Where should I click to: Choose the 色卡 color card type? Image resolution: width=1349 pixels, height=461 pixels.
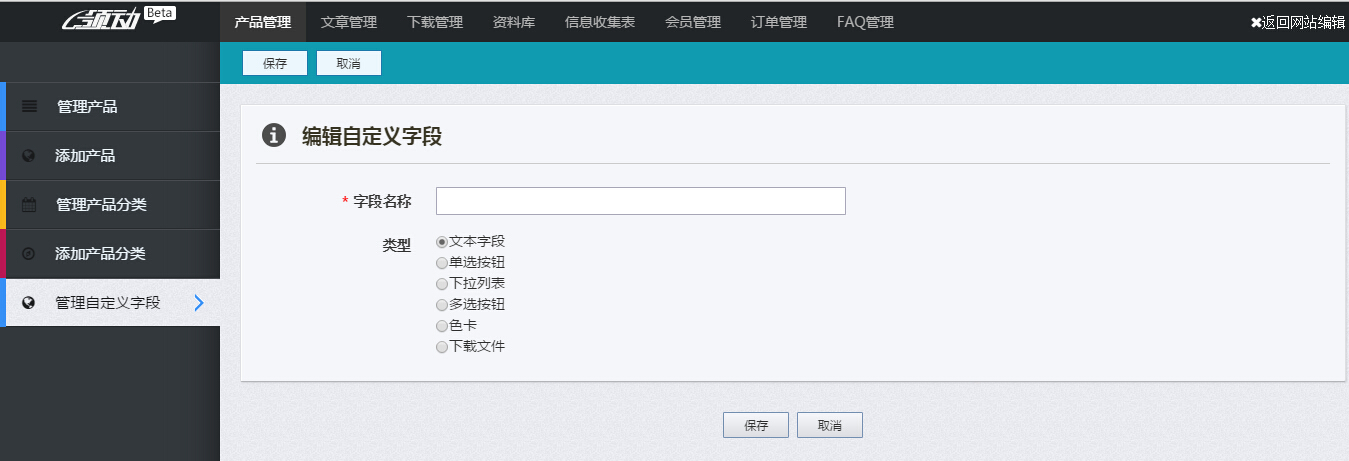coord(442,326)
